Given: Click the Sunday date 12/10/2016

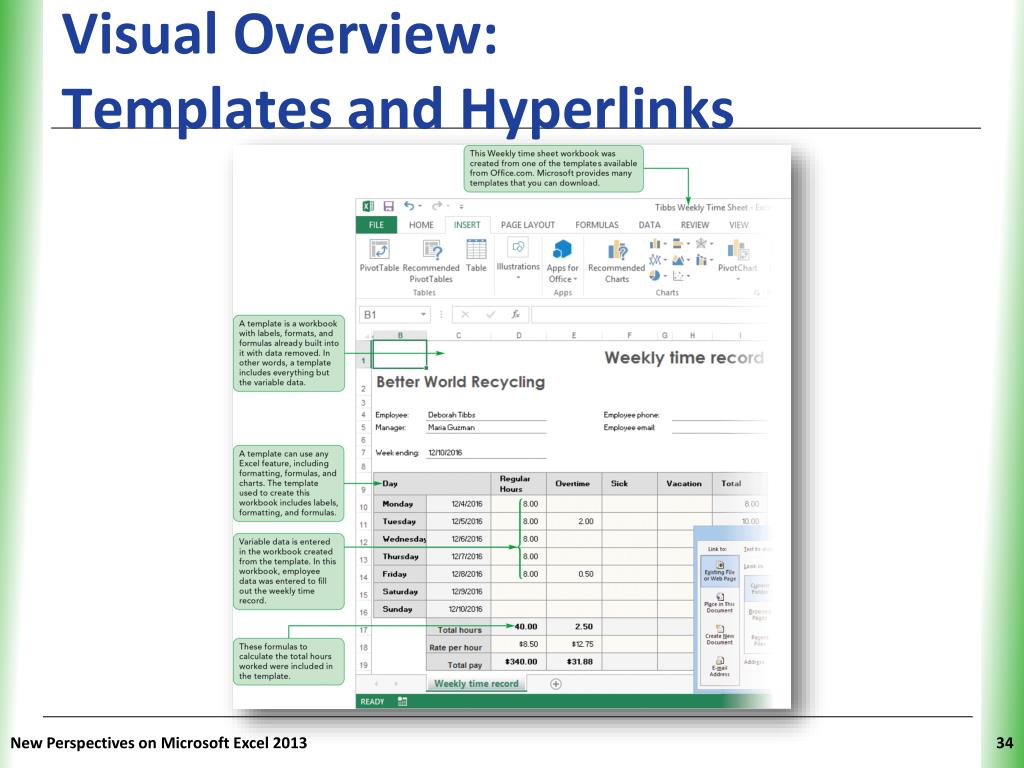Looking at the screenshot, I should tap(466, 609).
